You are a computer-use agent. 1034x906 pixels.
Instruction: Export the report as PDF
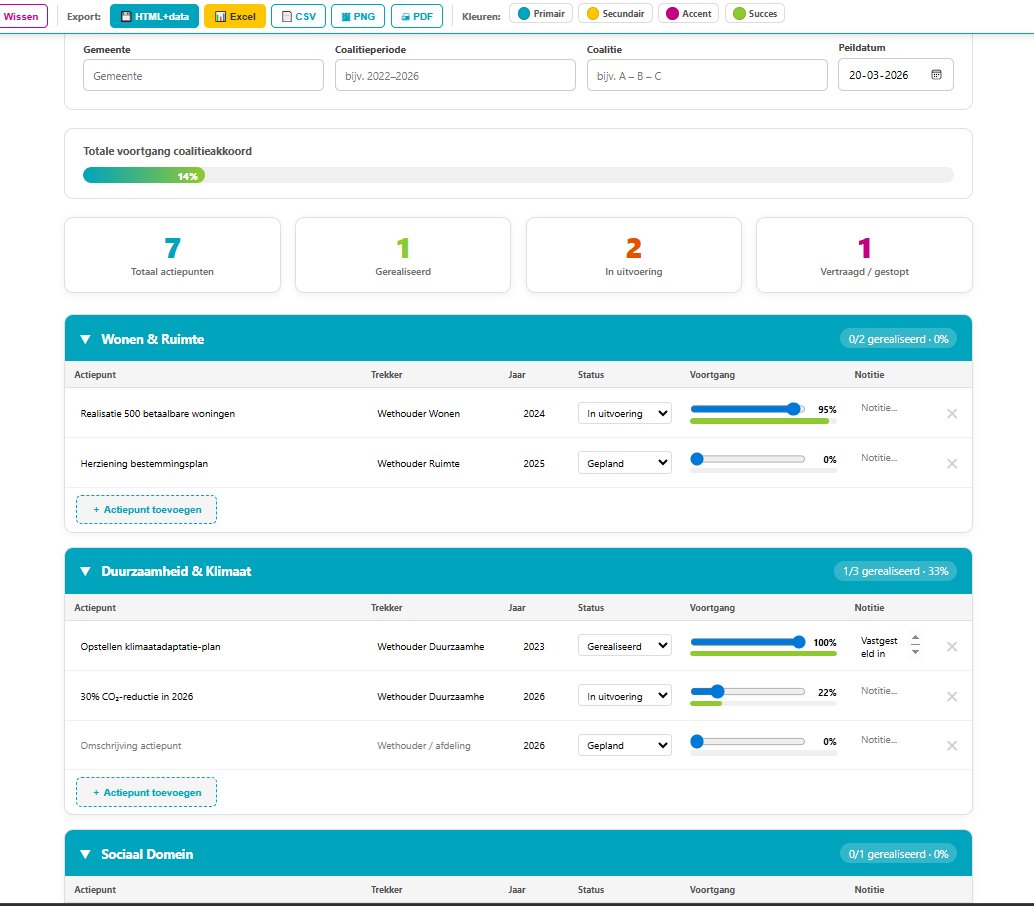pos(416,16)
